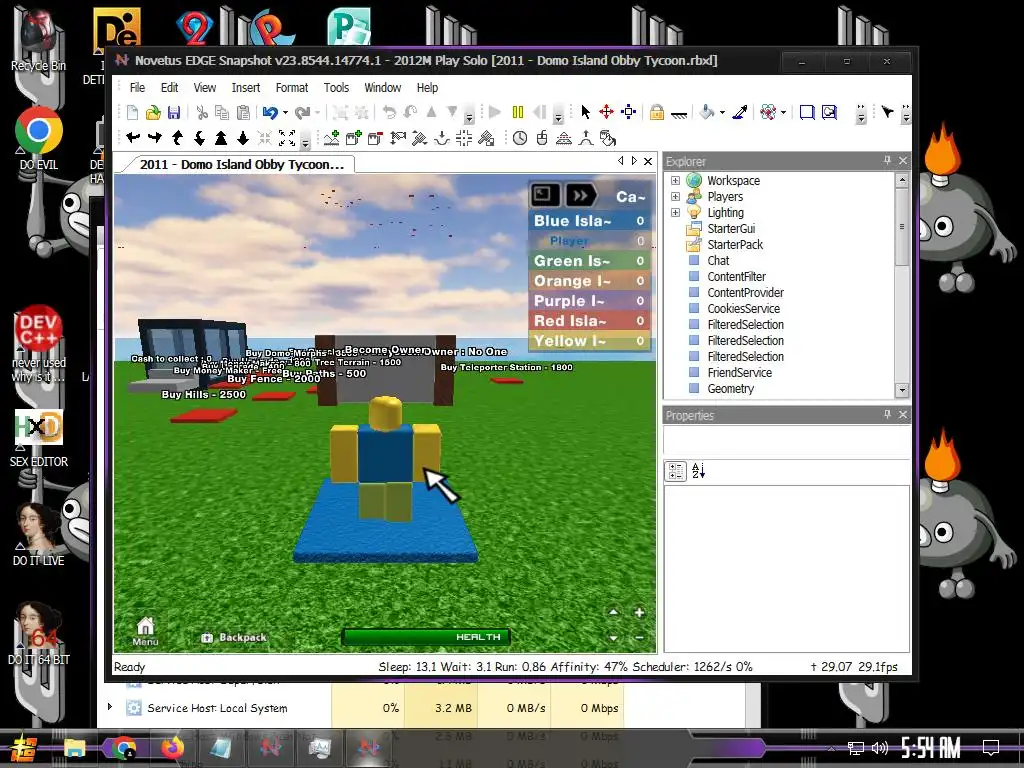Viewport: 1024px width, 768px height.
Task: Open the Fill tool color dropdown arrow
Action: point(722,113)
